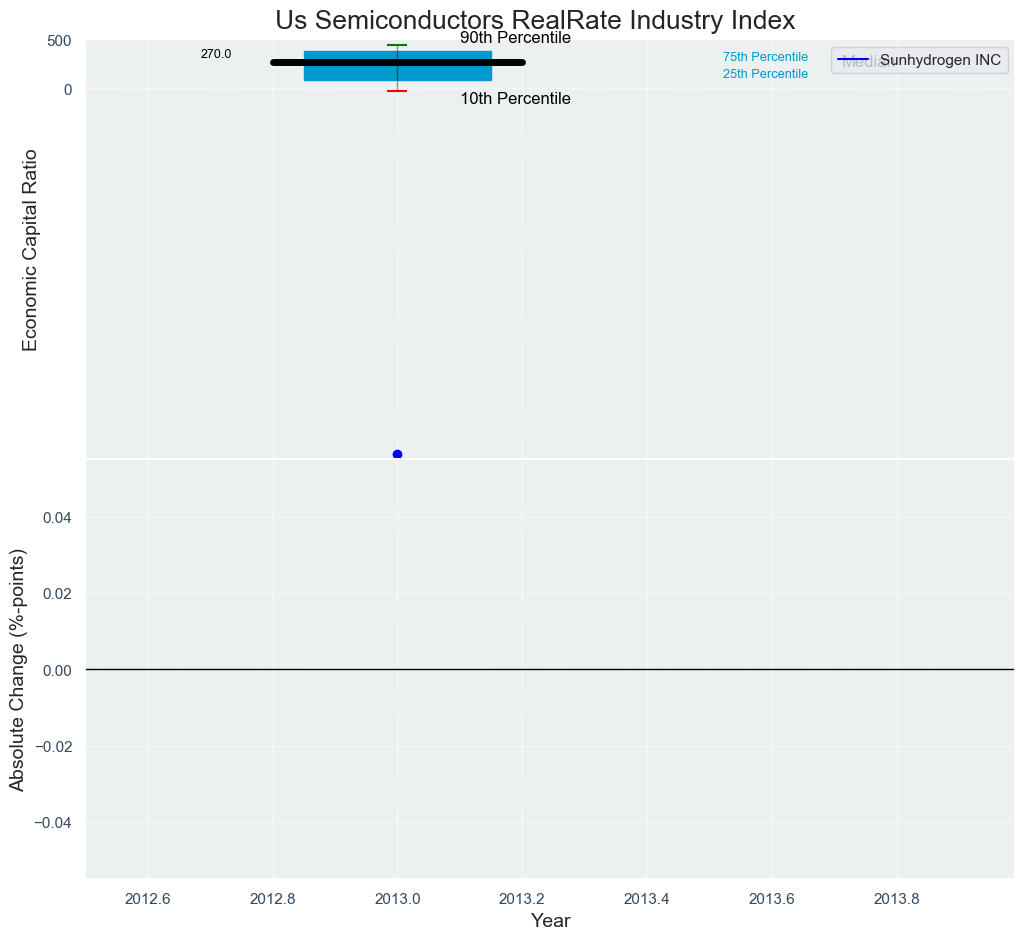Click the 2013.8 x-axis tick label
The width and height of the screenshot is (1025, 940).
(x=897, y=898)
